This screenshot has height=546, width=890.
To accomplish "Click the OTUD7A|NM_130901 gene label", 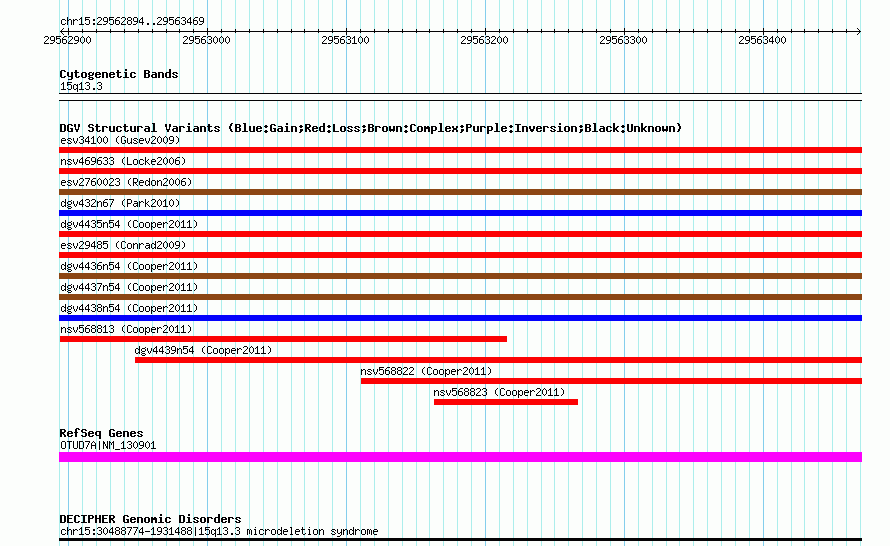I will point(108,446).
